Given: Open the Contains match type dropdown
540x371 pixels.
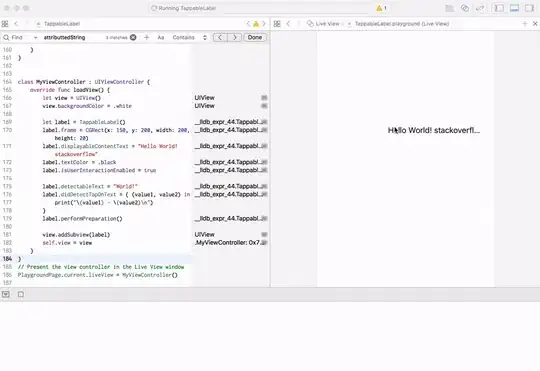Looking at the screenshot, I should click(x=190, y=37).
